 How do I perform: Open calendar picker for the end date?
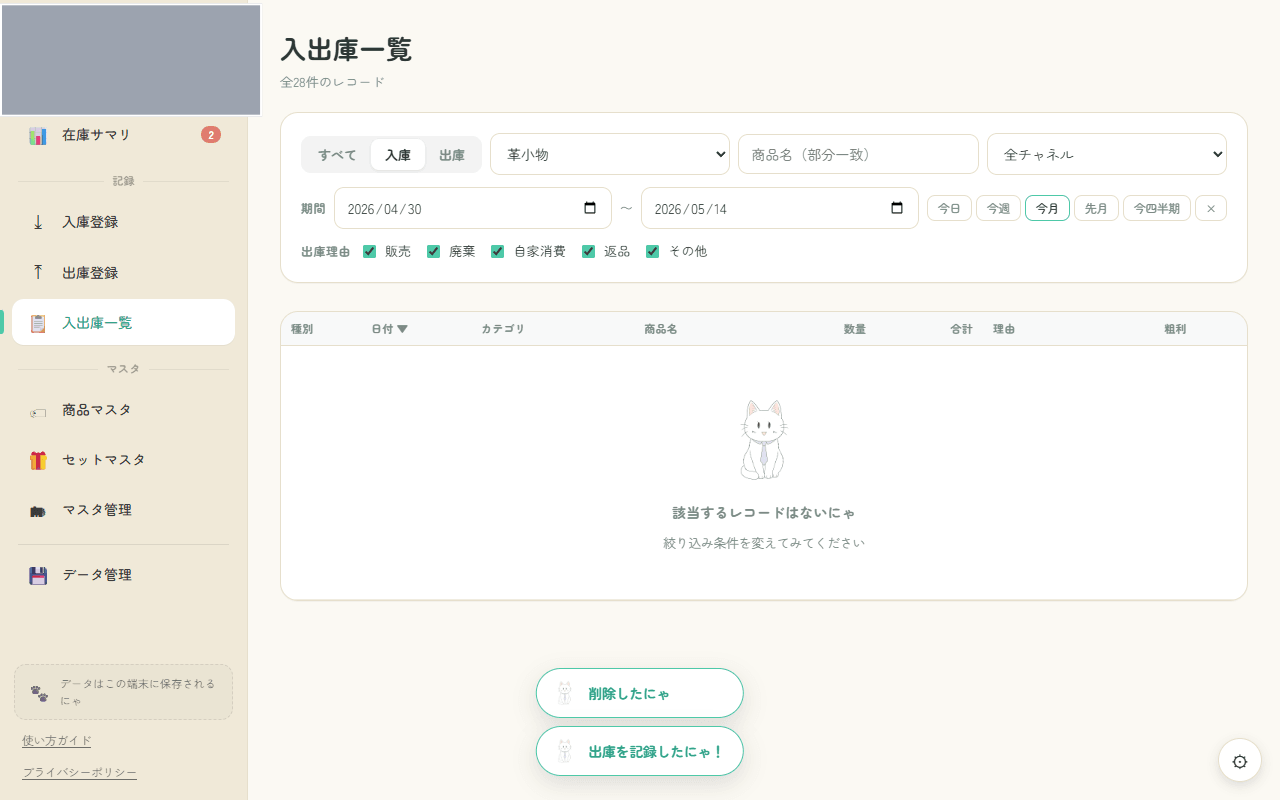tap(897, 208)
